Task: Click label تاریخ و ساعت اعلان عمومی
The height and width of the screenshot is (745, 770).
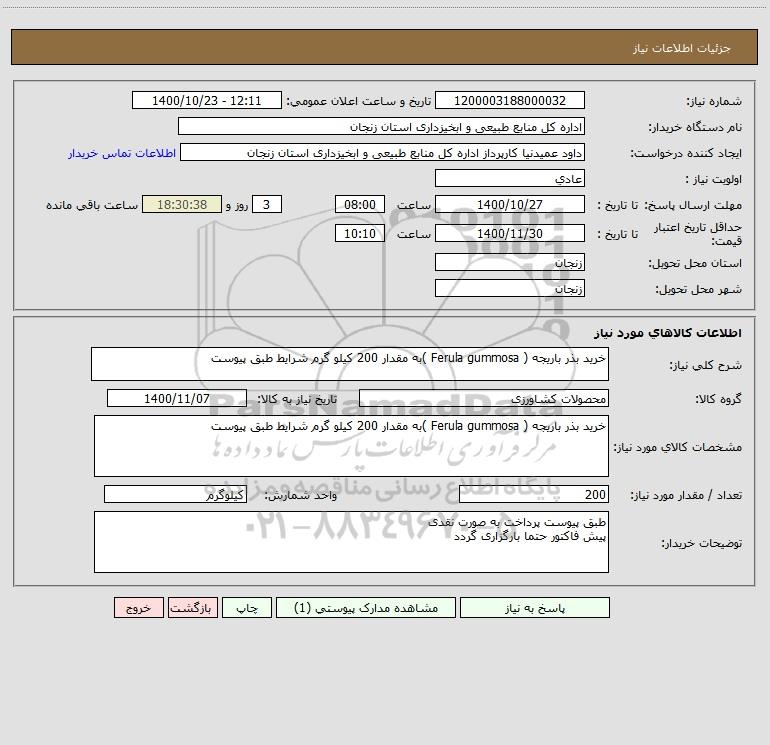Action: pos(358,101)
